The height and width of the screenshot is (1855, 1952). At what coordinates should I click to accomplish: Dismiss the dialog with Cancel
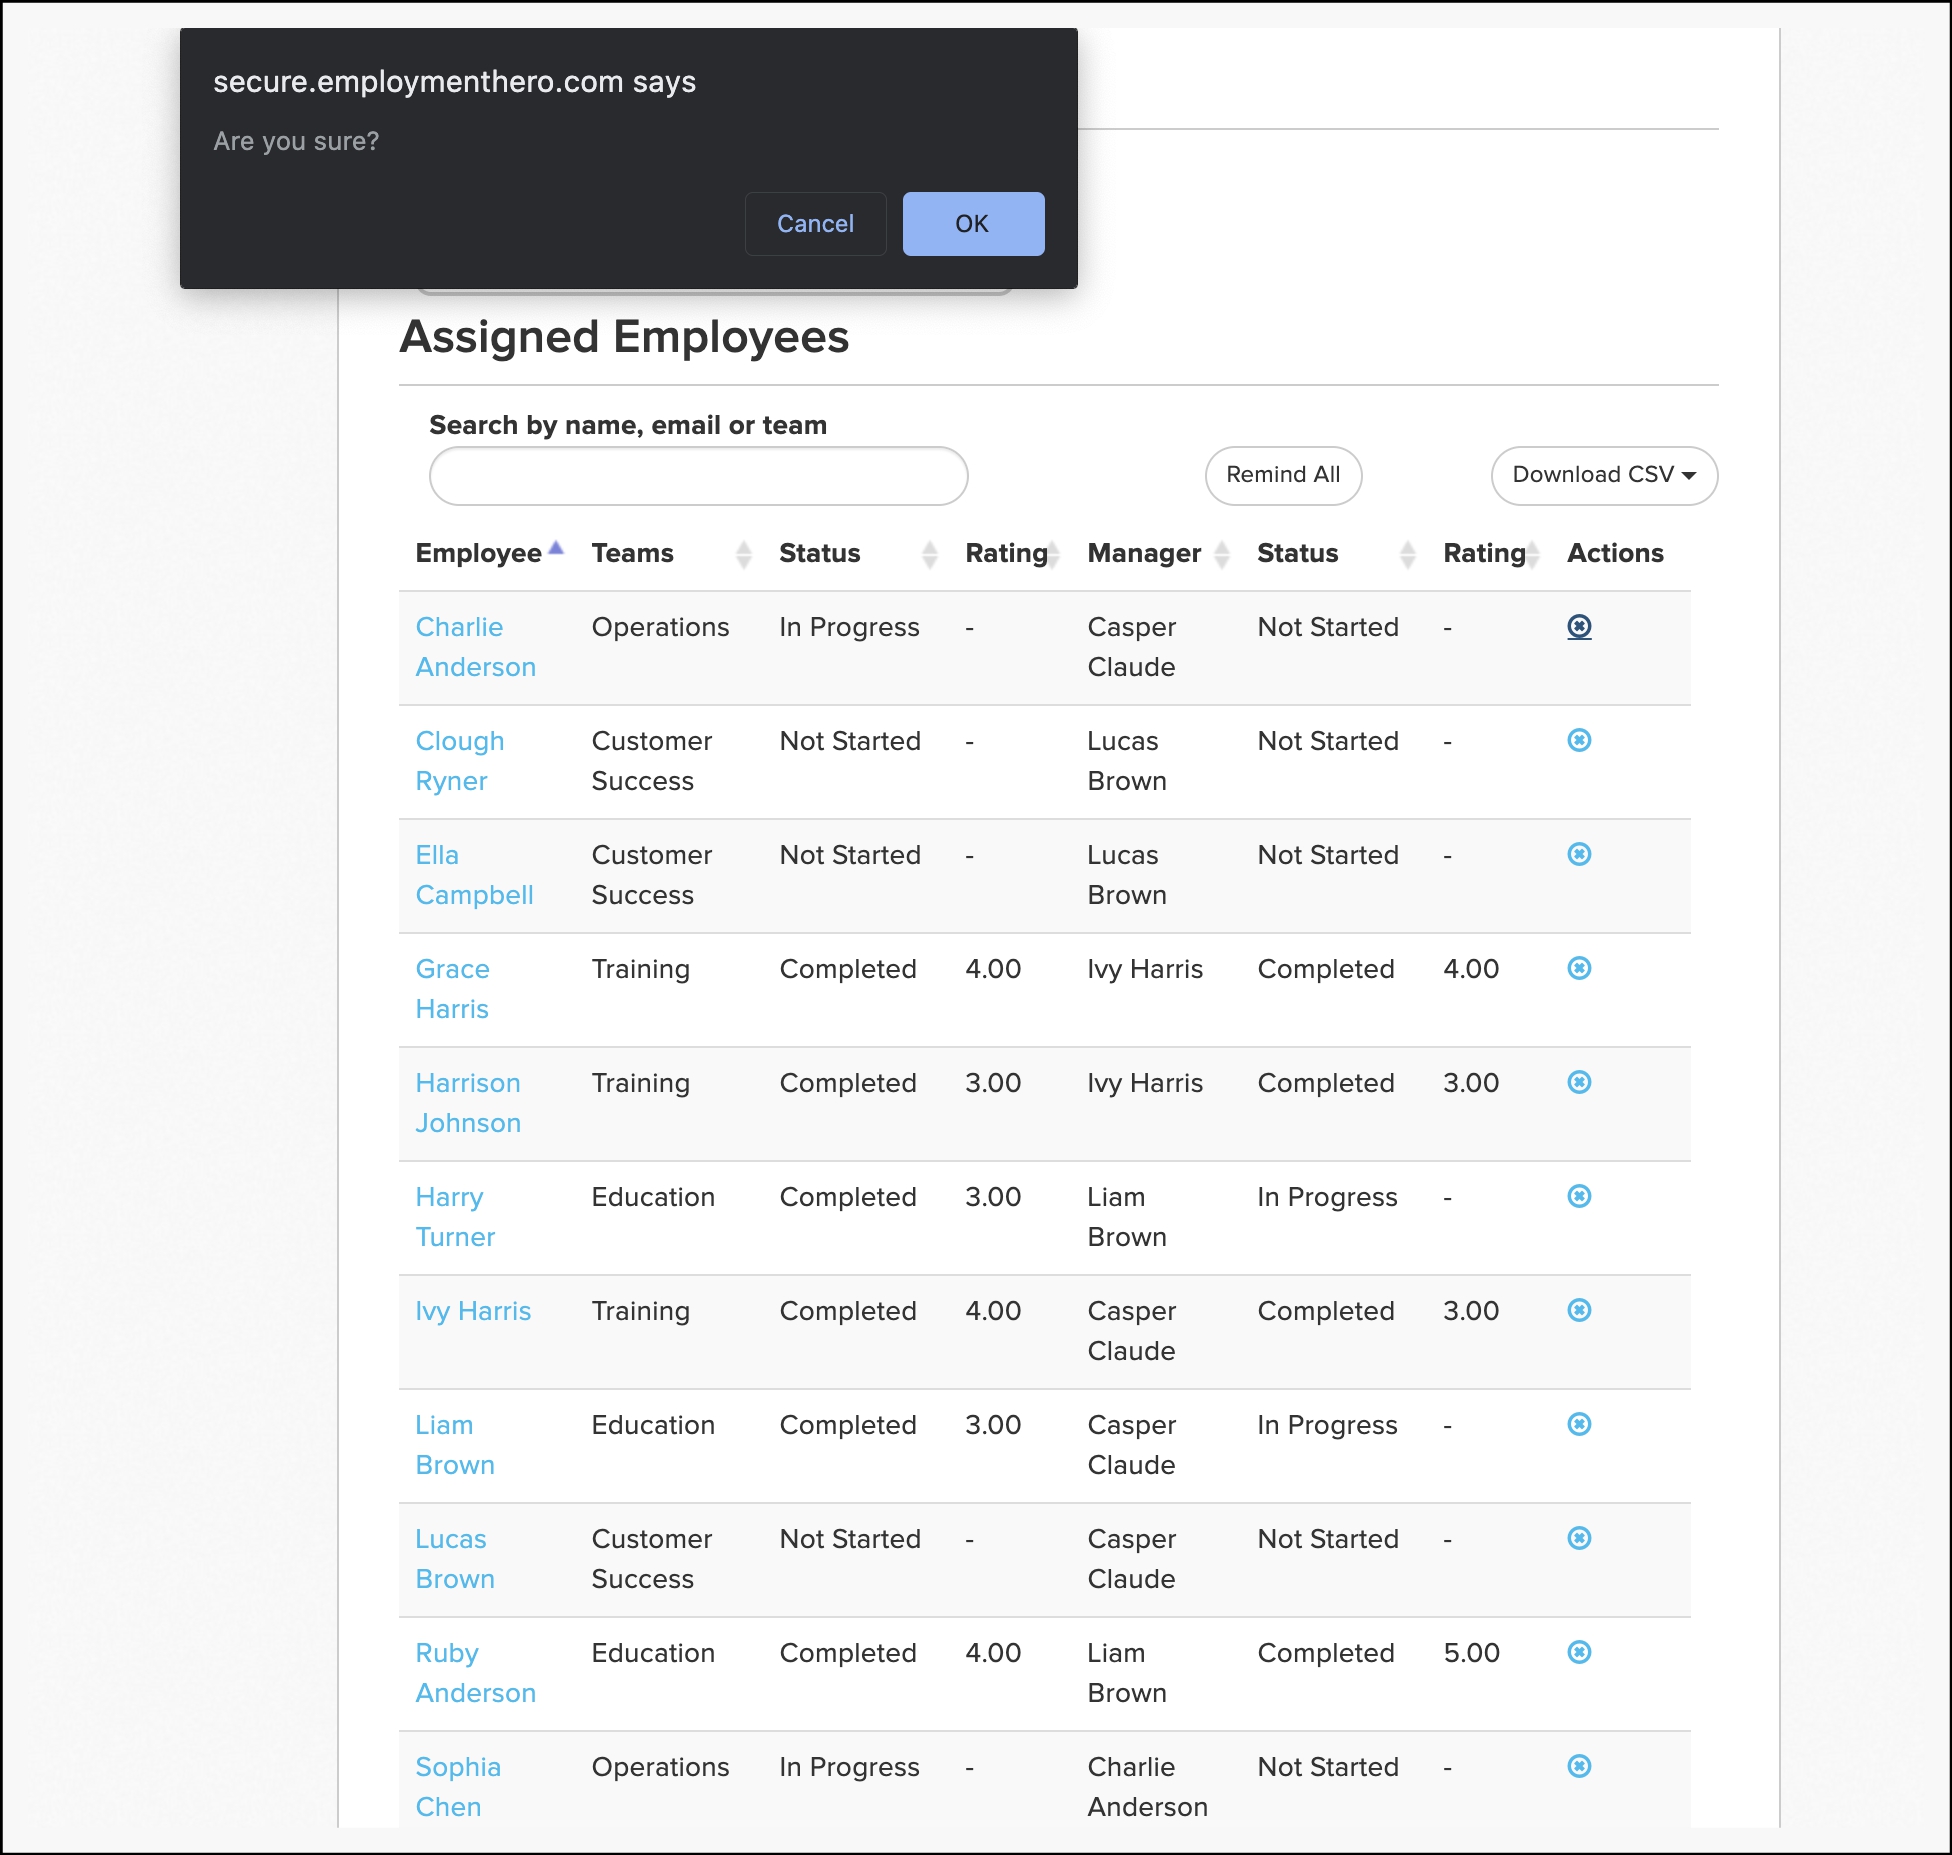[815, 224]
